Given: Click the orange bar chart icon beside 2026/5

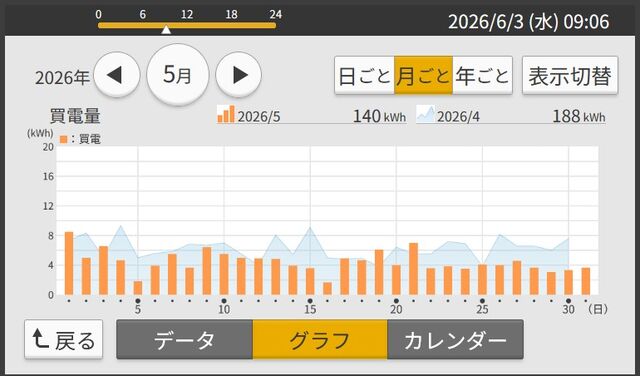Looking at the screenshot, I should [226, 114].
